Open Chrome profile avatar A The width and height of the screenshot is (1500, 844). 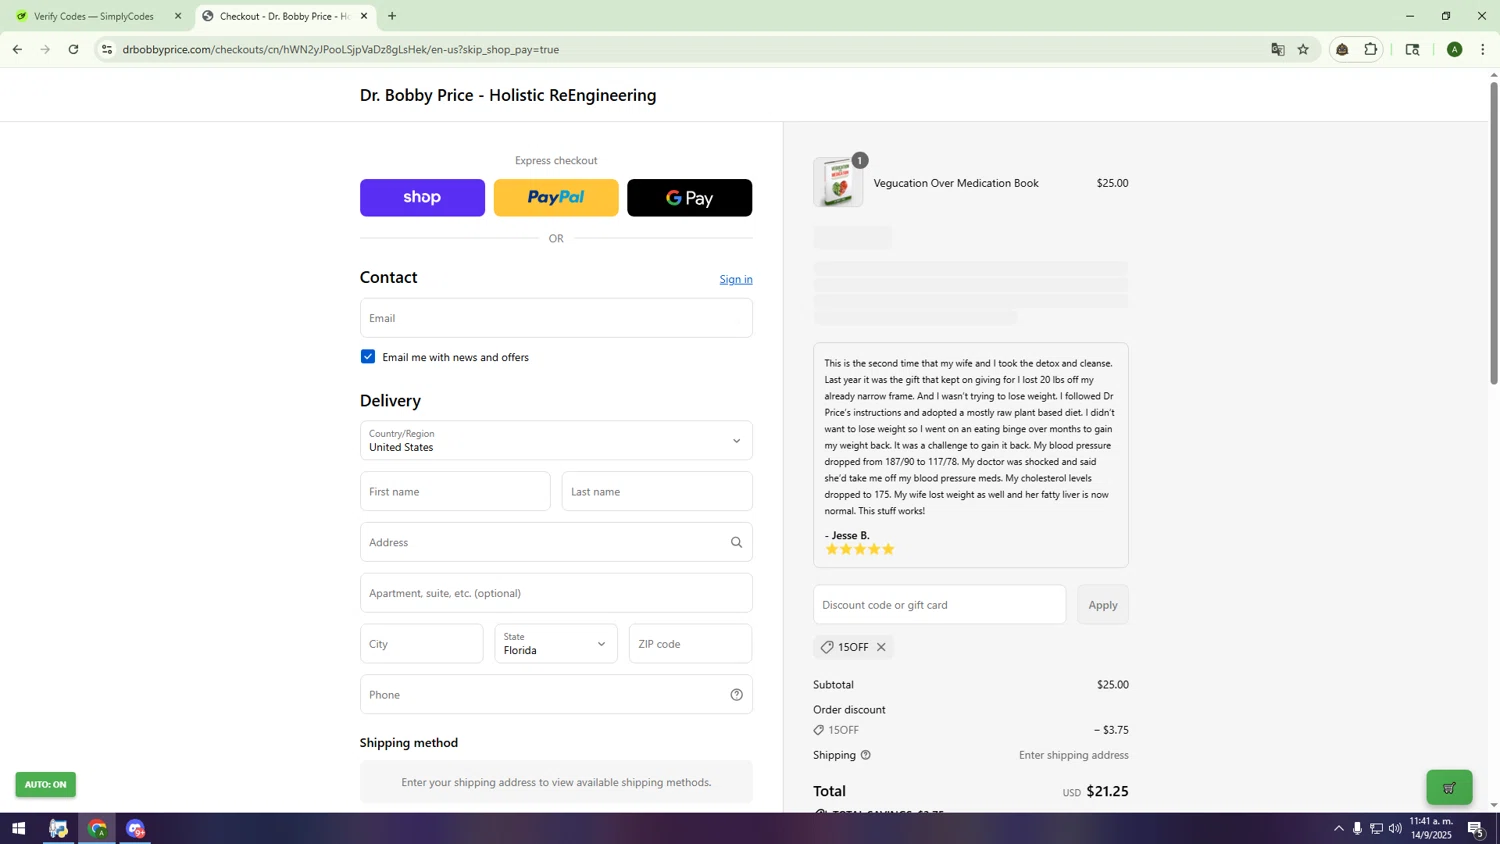click(1454, 49)
